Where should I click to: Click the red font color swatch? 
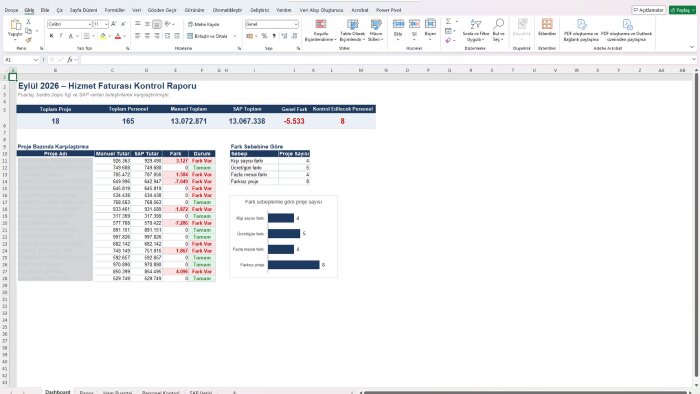coord(118,36)
